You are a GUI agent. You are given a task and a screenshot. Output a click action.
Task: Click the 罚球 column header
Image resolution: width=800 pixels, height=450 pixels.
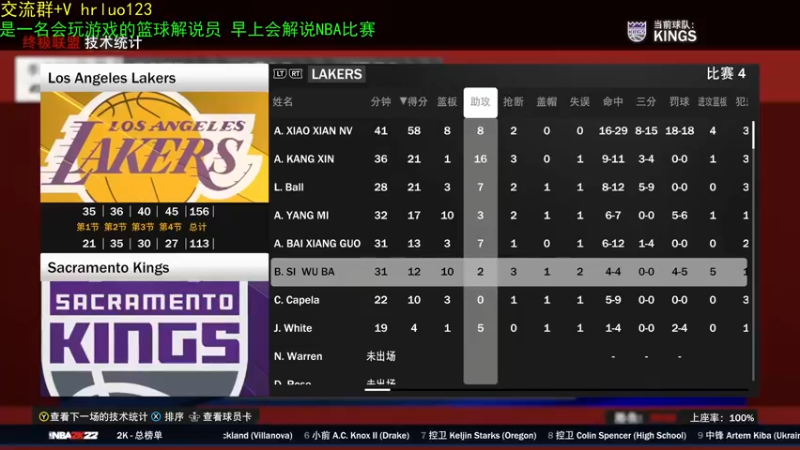(679, 102)
